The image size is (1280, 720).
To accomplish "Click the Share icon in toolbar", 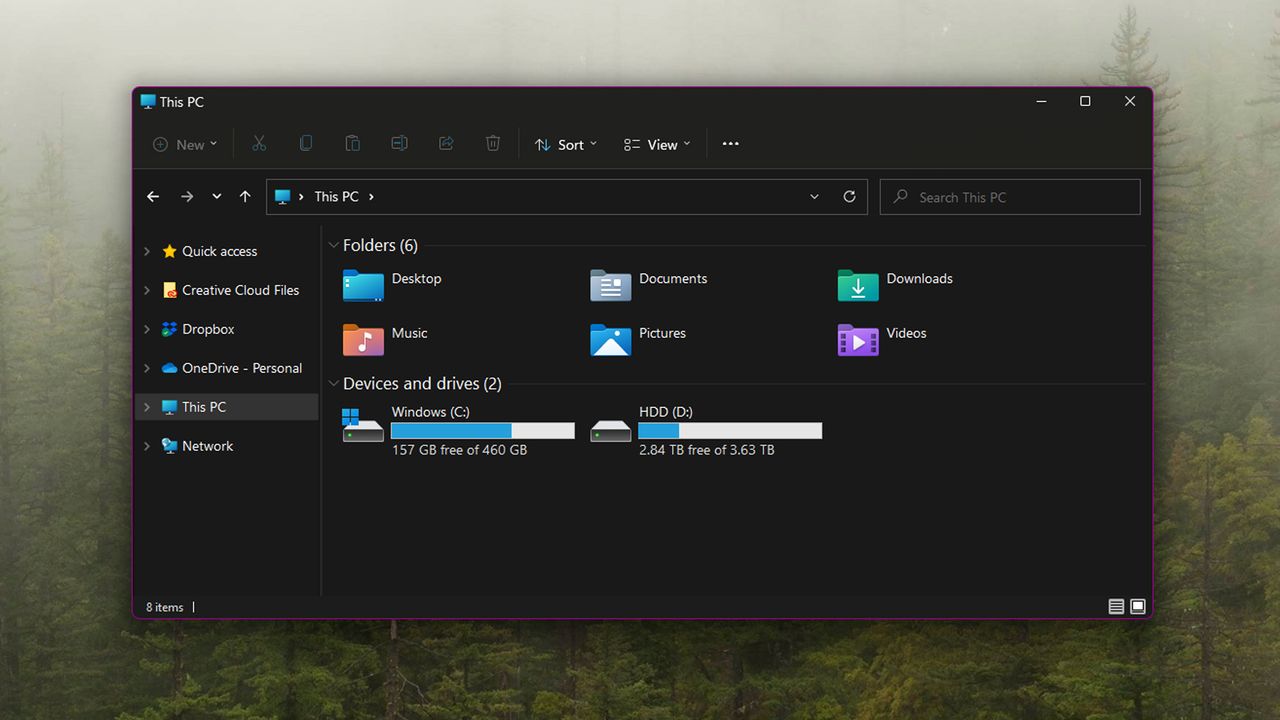I will [446, 144].
